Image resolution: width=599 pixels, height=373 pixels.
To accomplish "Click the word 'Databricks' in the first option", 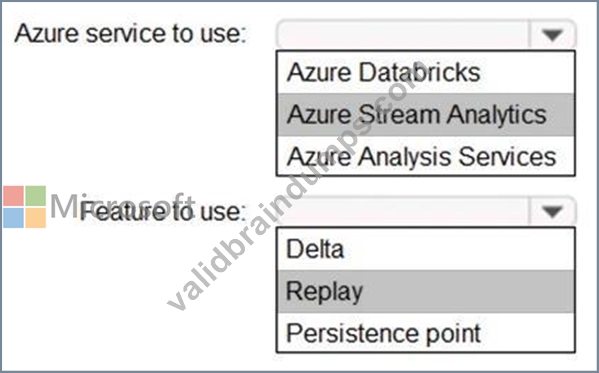I will [419, 72].
